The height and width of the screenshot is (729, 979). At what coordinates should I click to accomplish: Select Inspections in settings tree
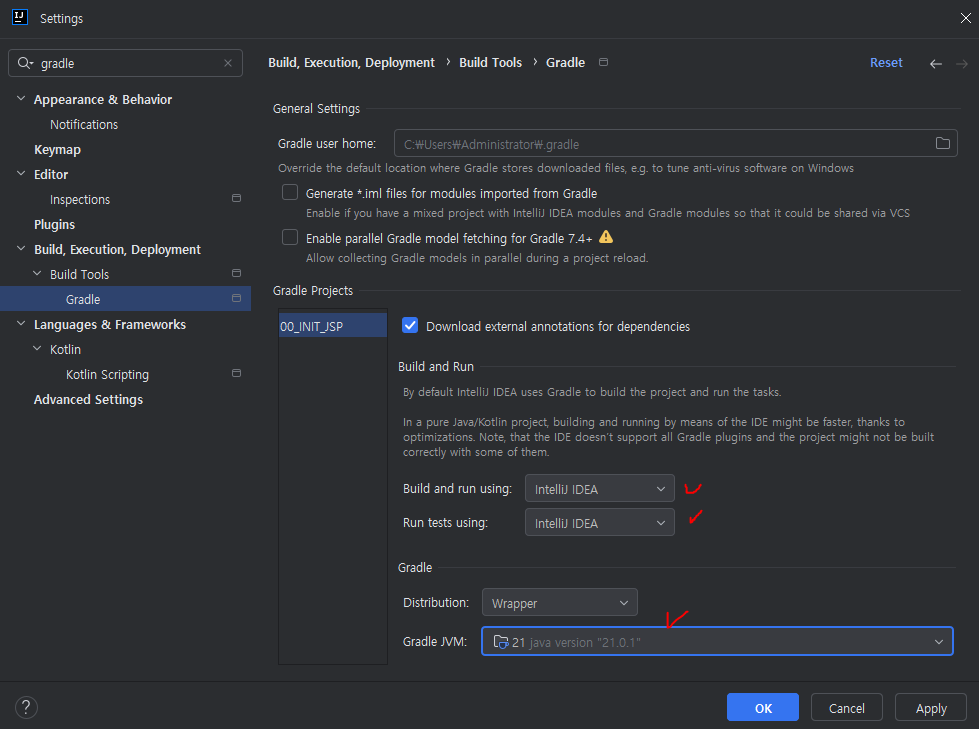point(80,200)
